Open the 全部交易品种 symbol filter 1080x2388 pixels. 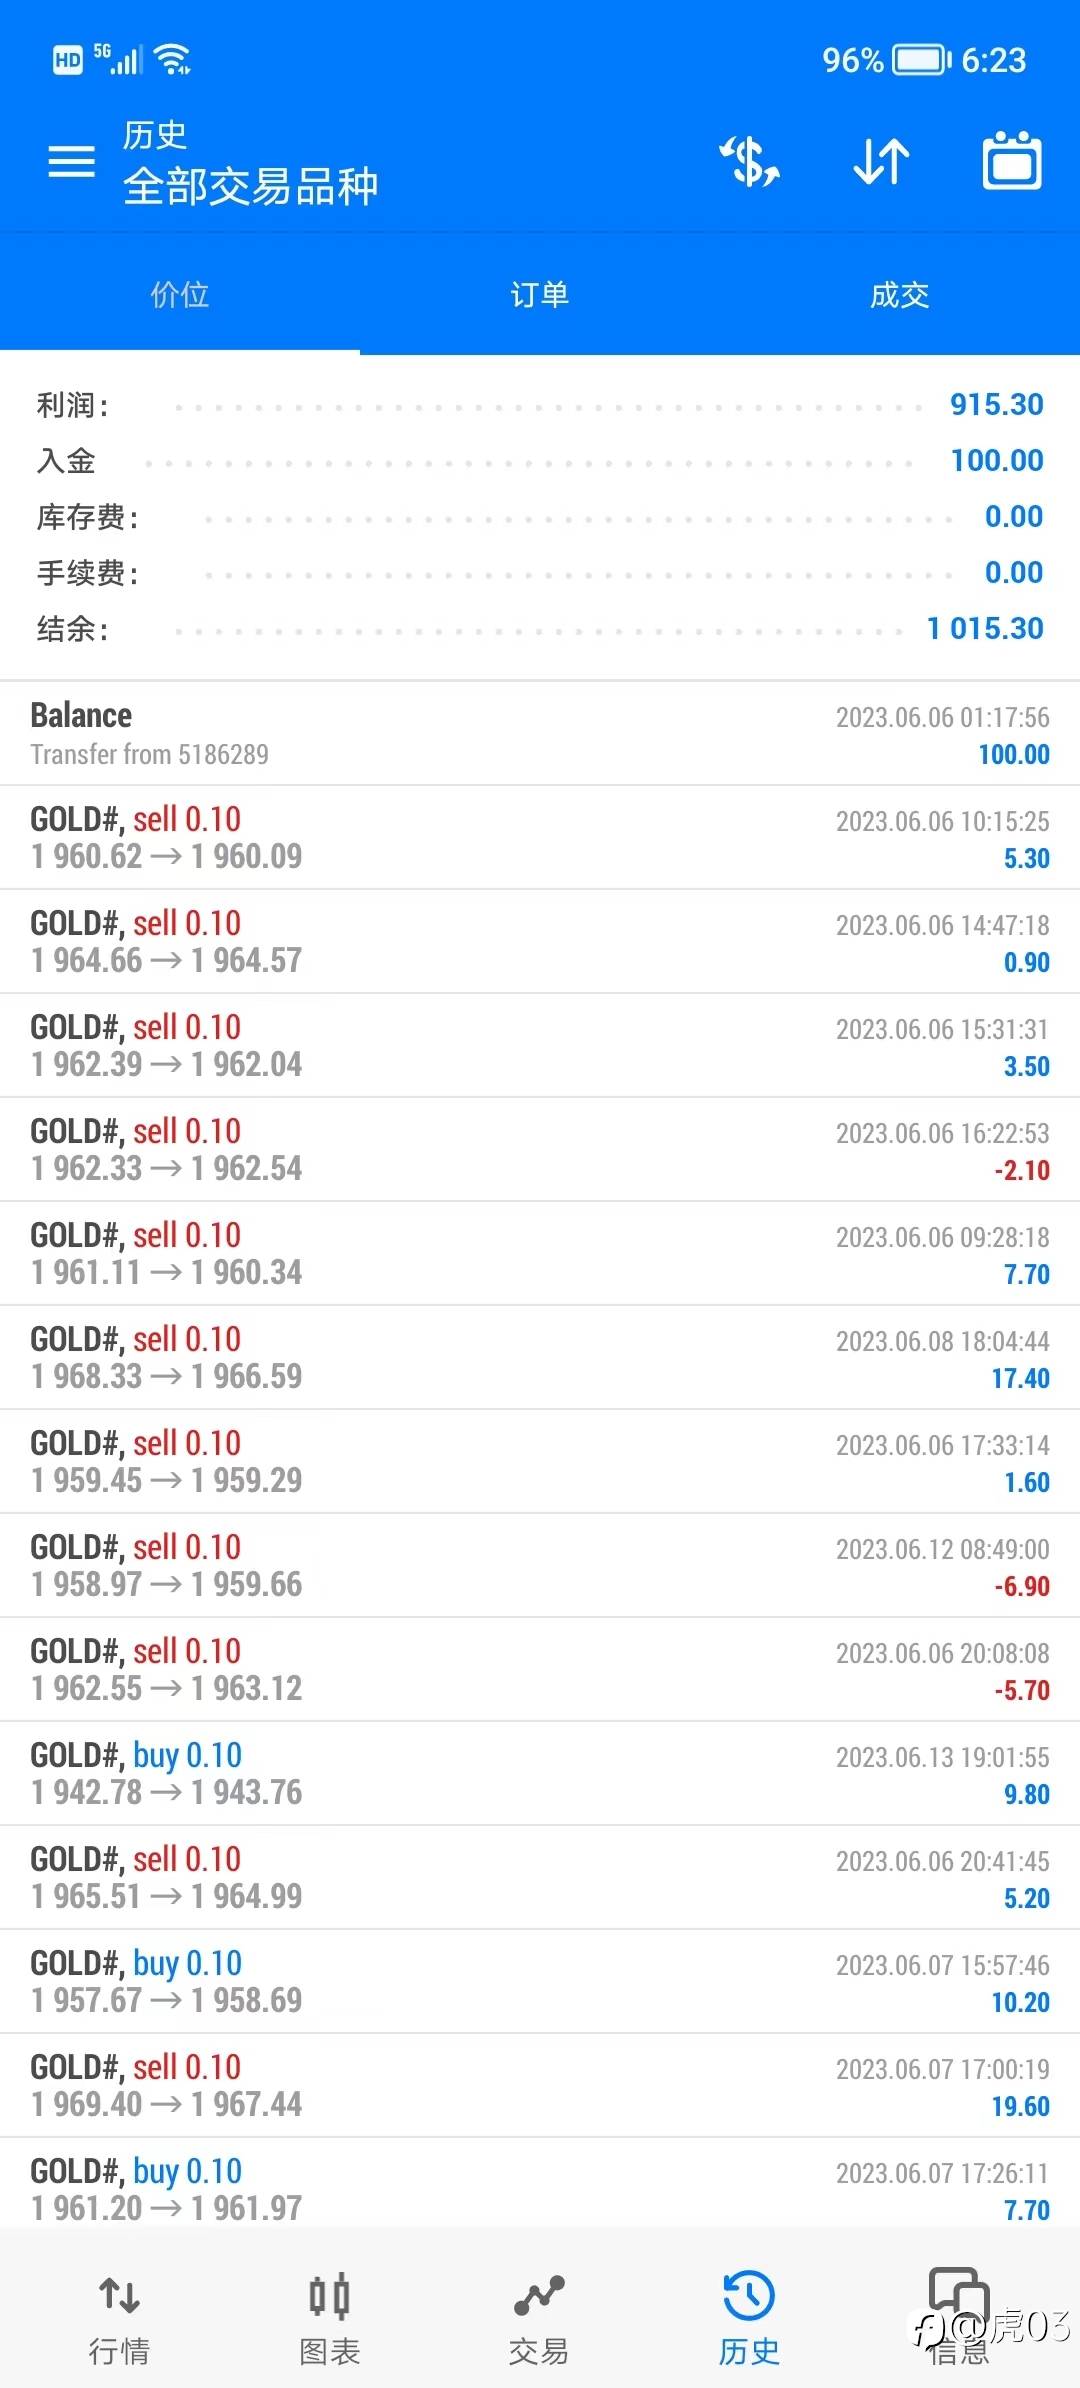(250, 186)
